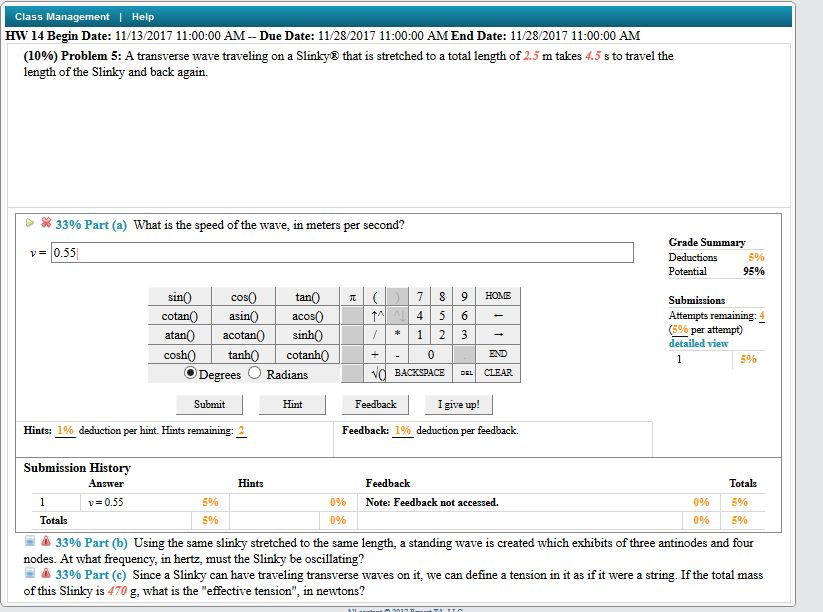Open the Help menu
This screenshot has height=612, width=823.
(x=143, y=17)
